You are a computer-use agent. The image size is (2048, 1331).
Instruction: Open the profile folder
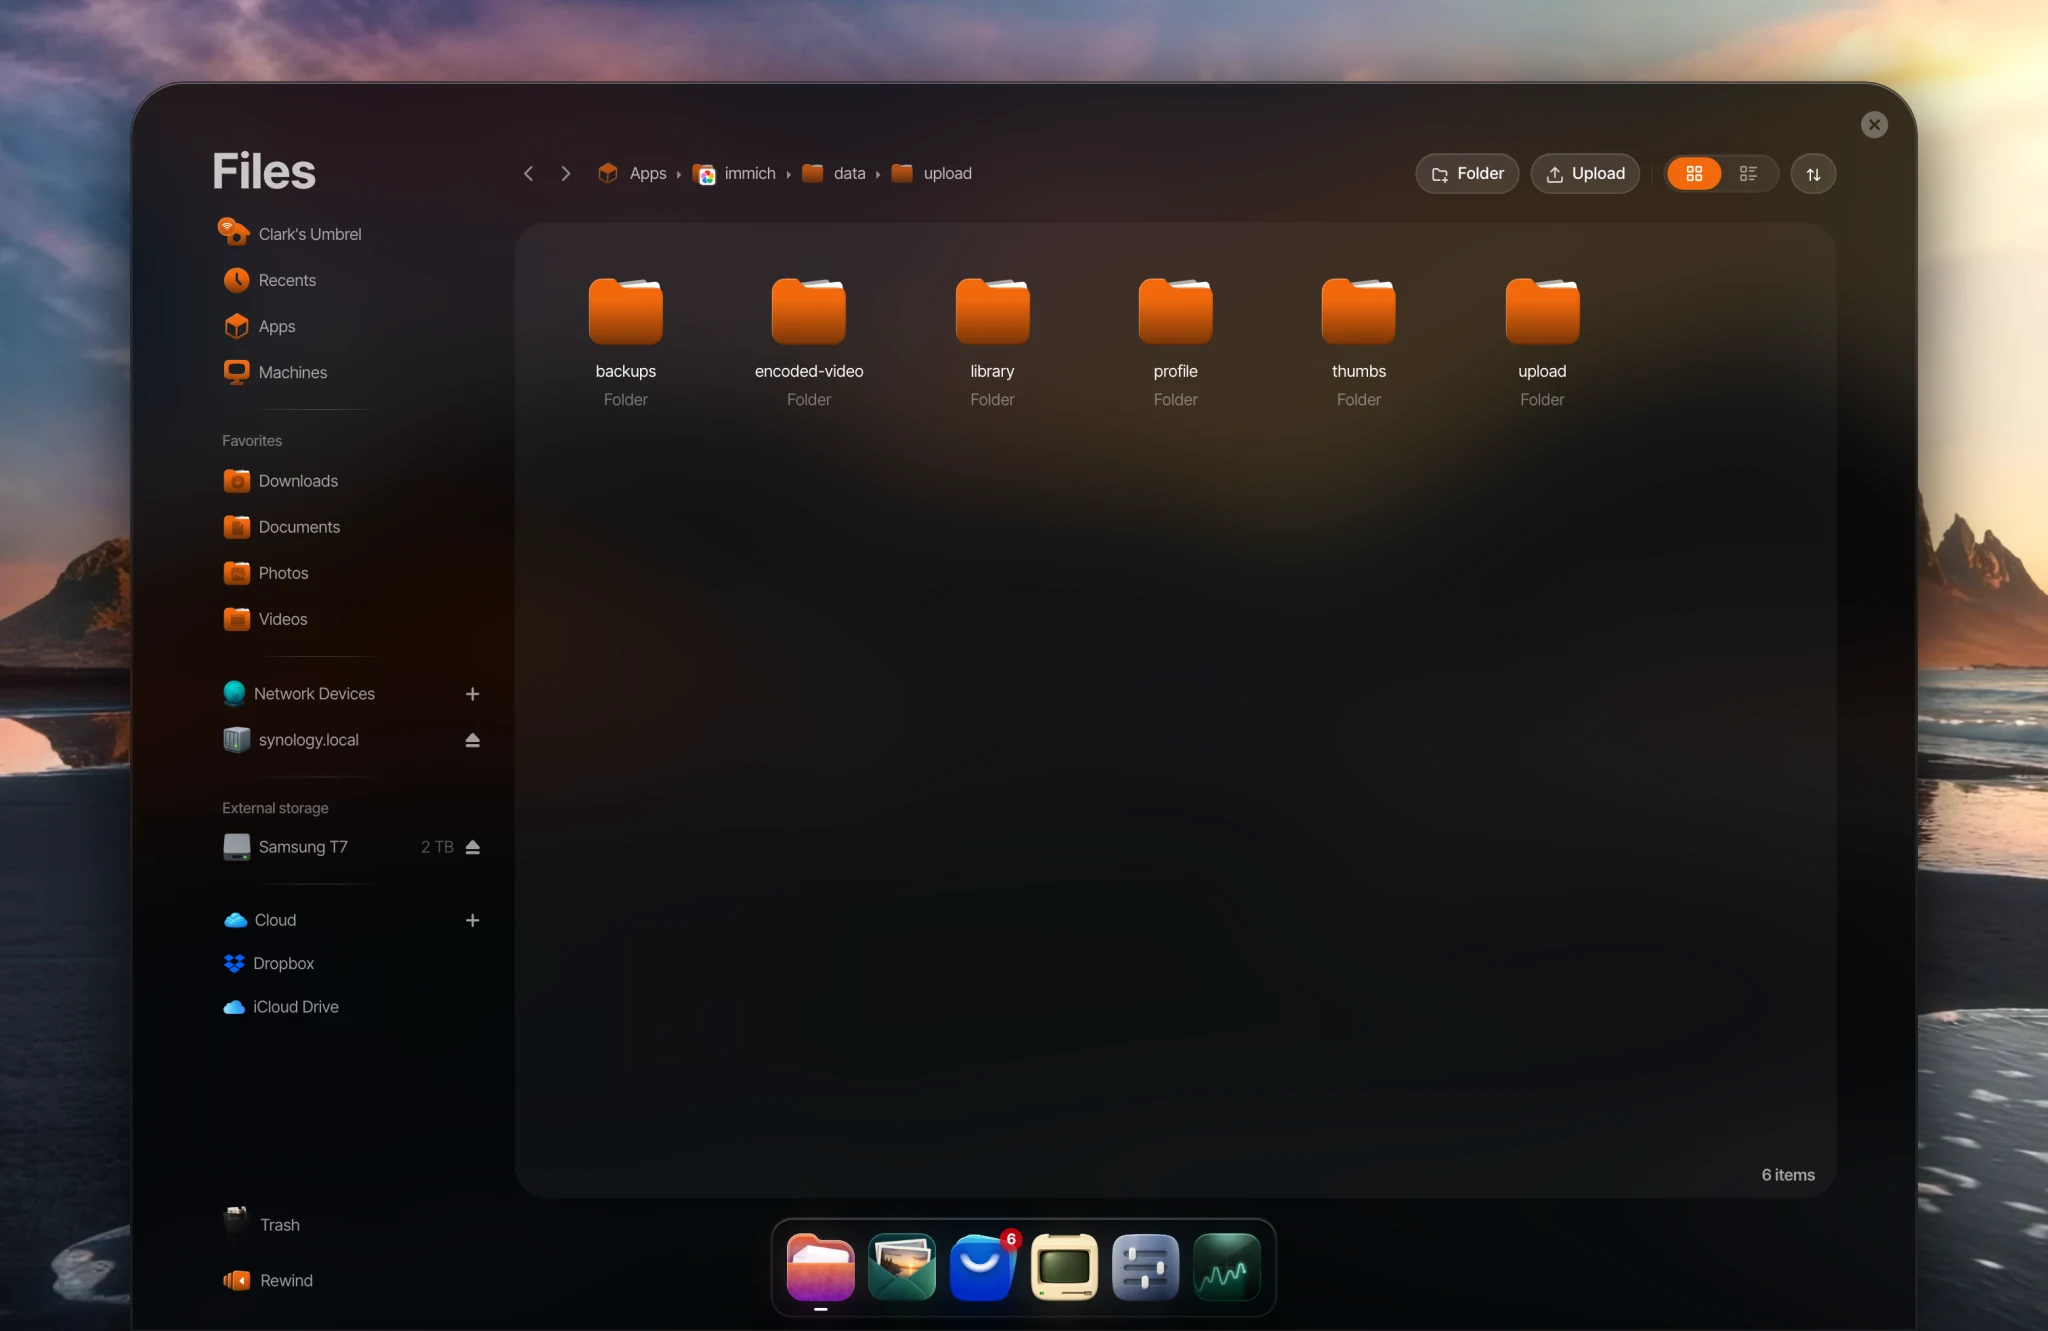(1175, 341)
